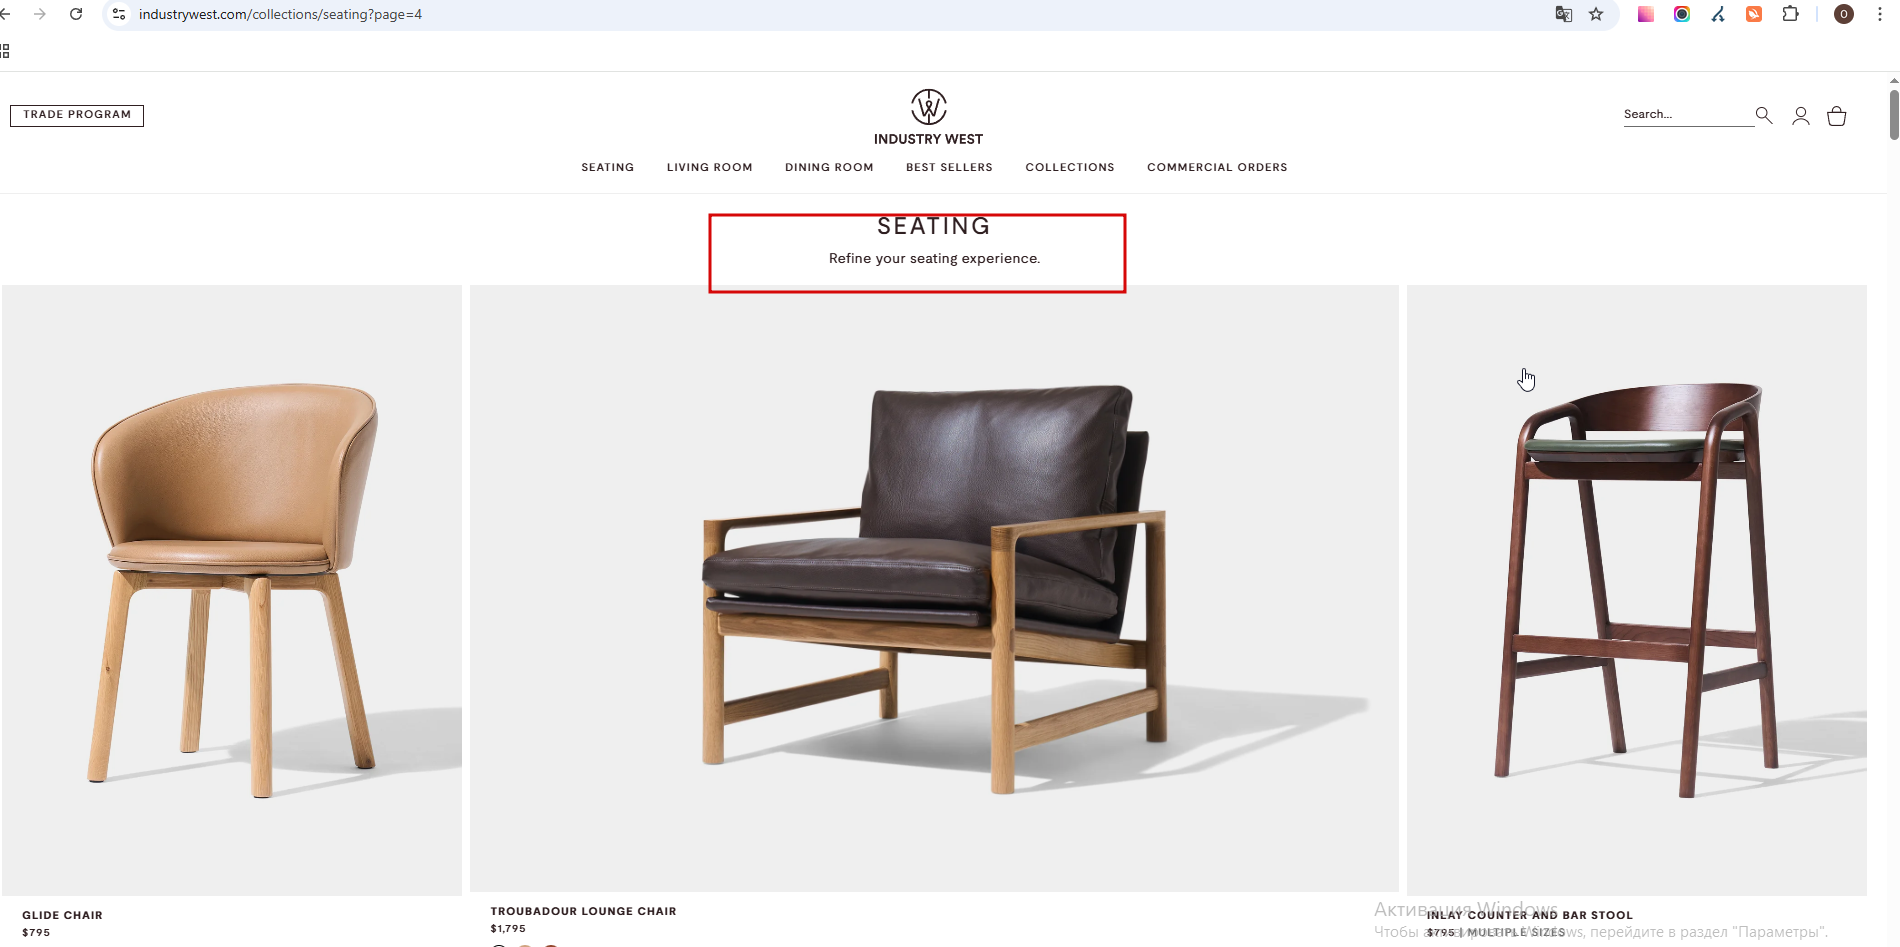Image resolution: width=1900 pixels, height=947 pixels.
Task: Open the Chrome profile avatar
Action: (x=1844, y=14)
